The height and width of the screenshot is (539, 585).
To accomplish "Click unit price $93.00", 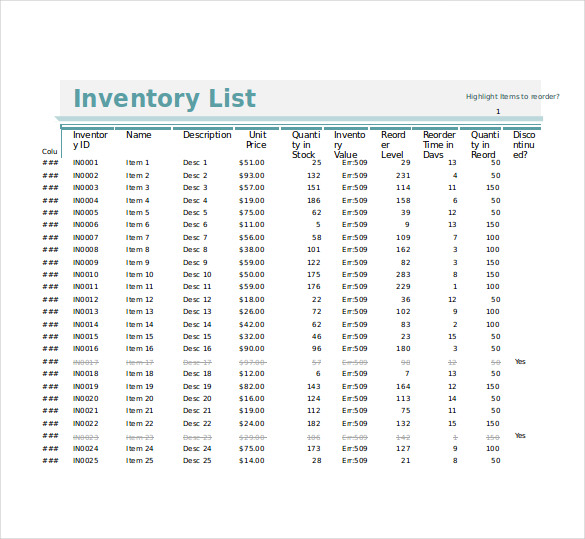I will (251, 176).
